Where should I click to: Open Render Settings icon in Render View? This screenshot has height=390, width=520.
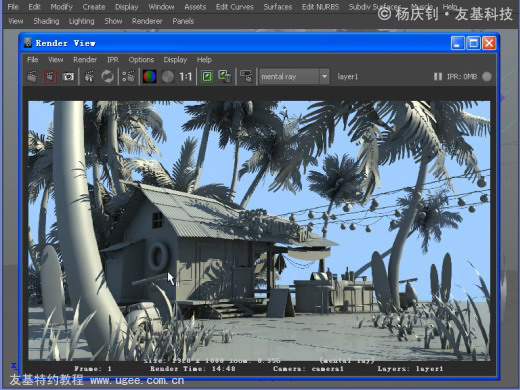(x=129, y=77)
